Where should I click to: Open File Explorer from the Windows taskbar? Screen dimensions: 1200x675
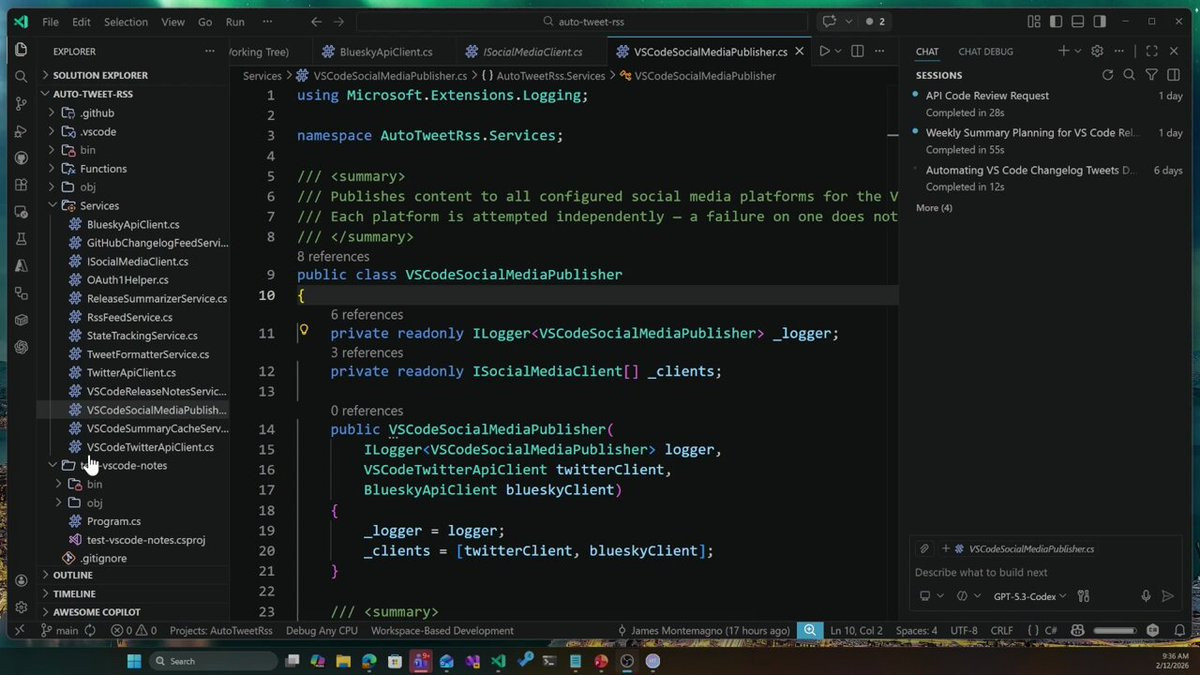click(x=344, y=661)
